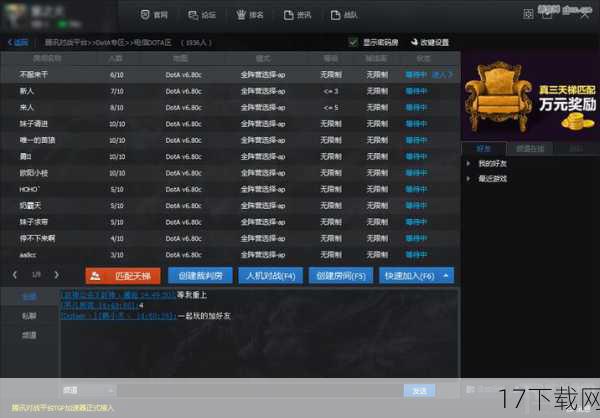Viewport: 600px width, 418px height.
Task: Select the chat tab below 私聊
Action: pyautogui.click(x=29, y=335)
